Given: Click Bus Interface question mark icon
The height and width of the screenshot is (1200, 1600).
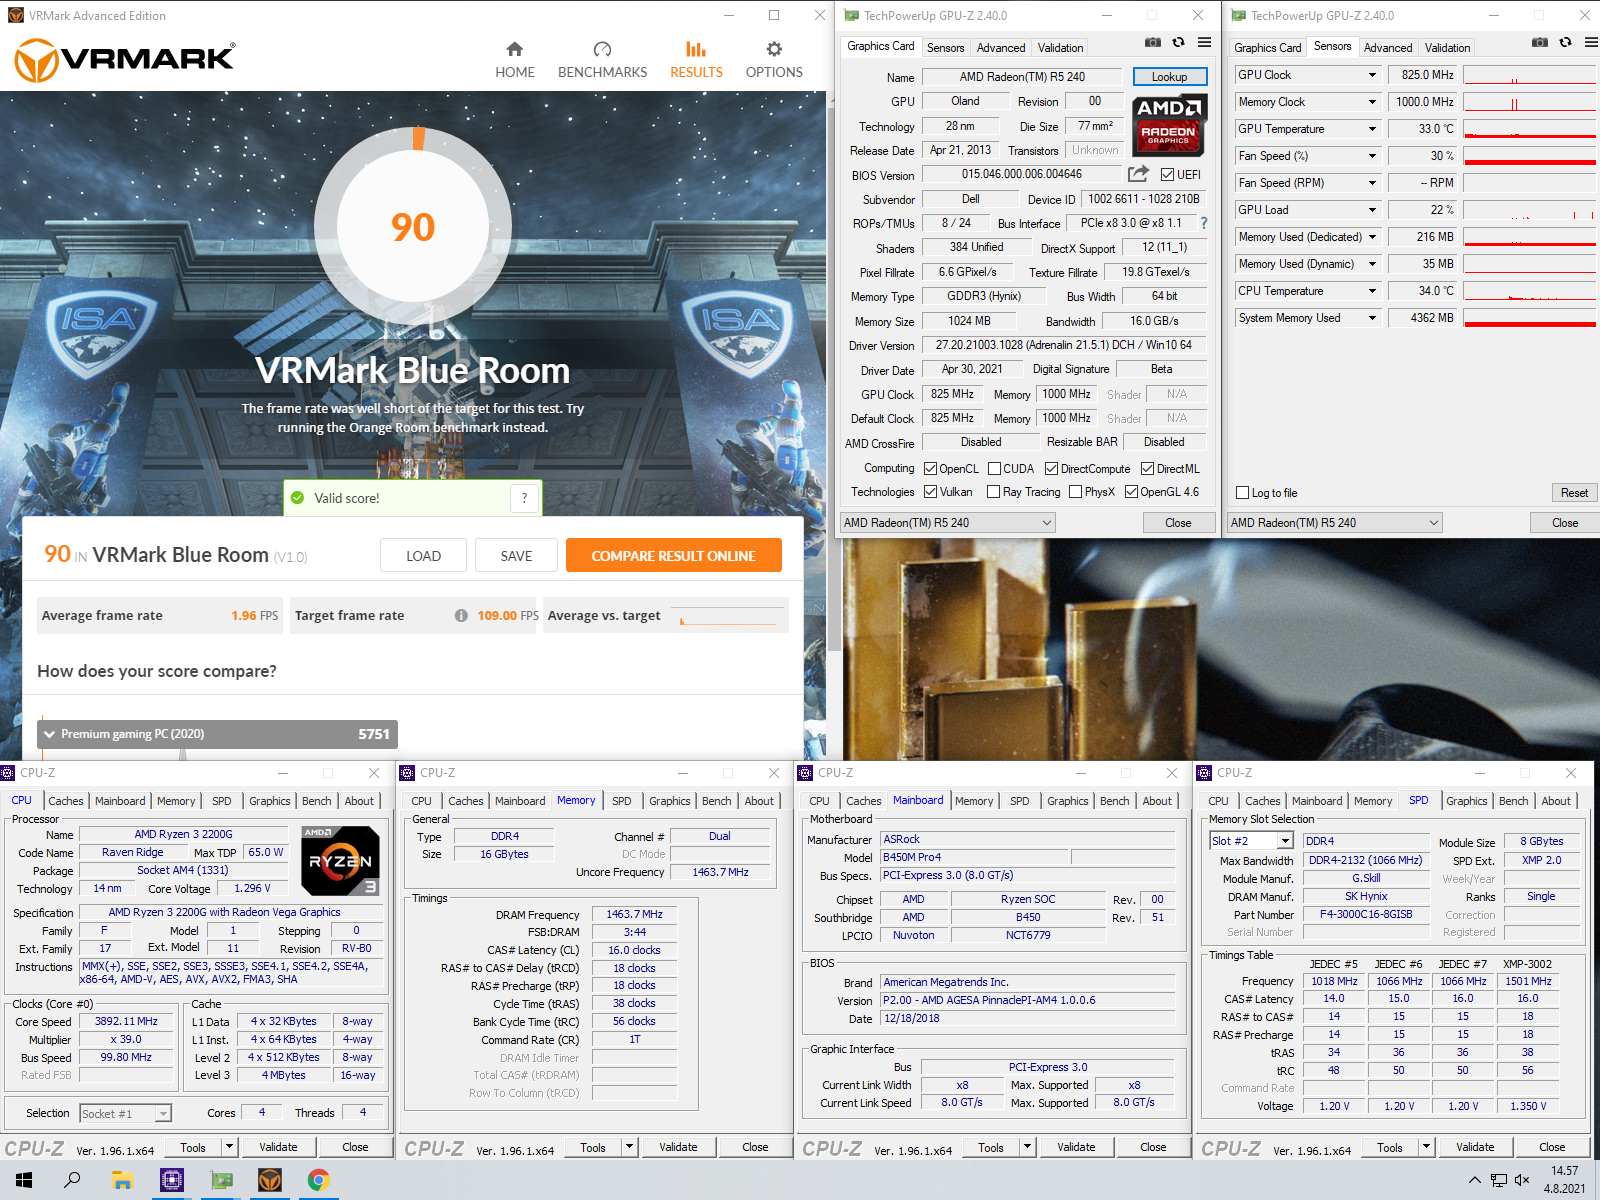Looking at the screenshot, I should pos(1204,223).
